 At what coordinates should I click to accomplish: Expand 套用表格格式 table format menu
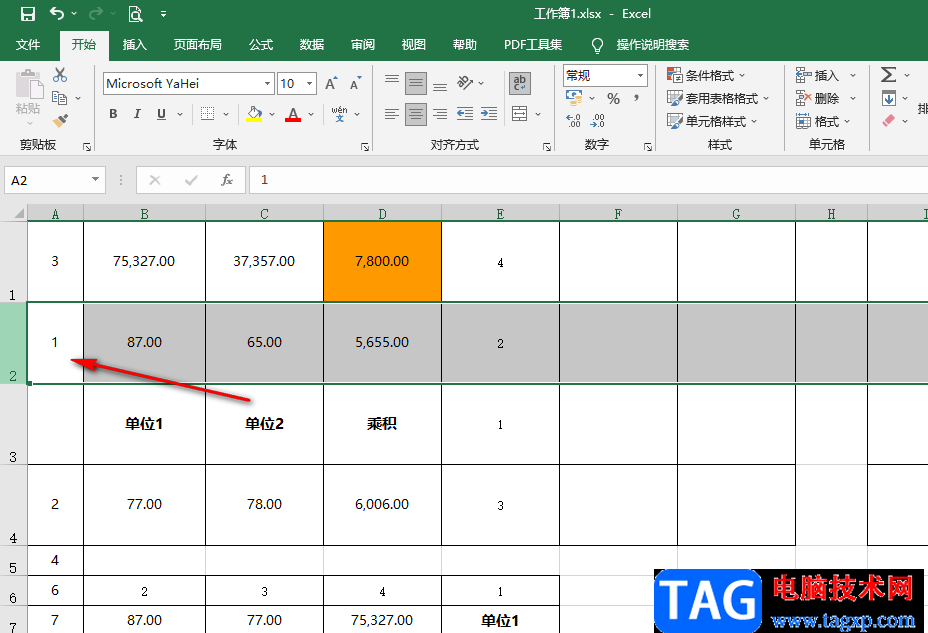point(718,98)
